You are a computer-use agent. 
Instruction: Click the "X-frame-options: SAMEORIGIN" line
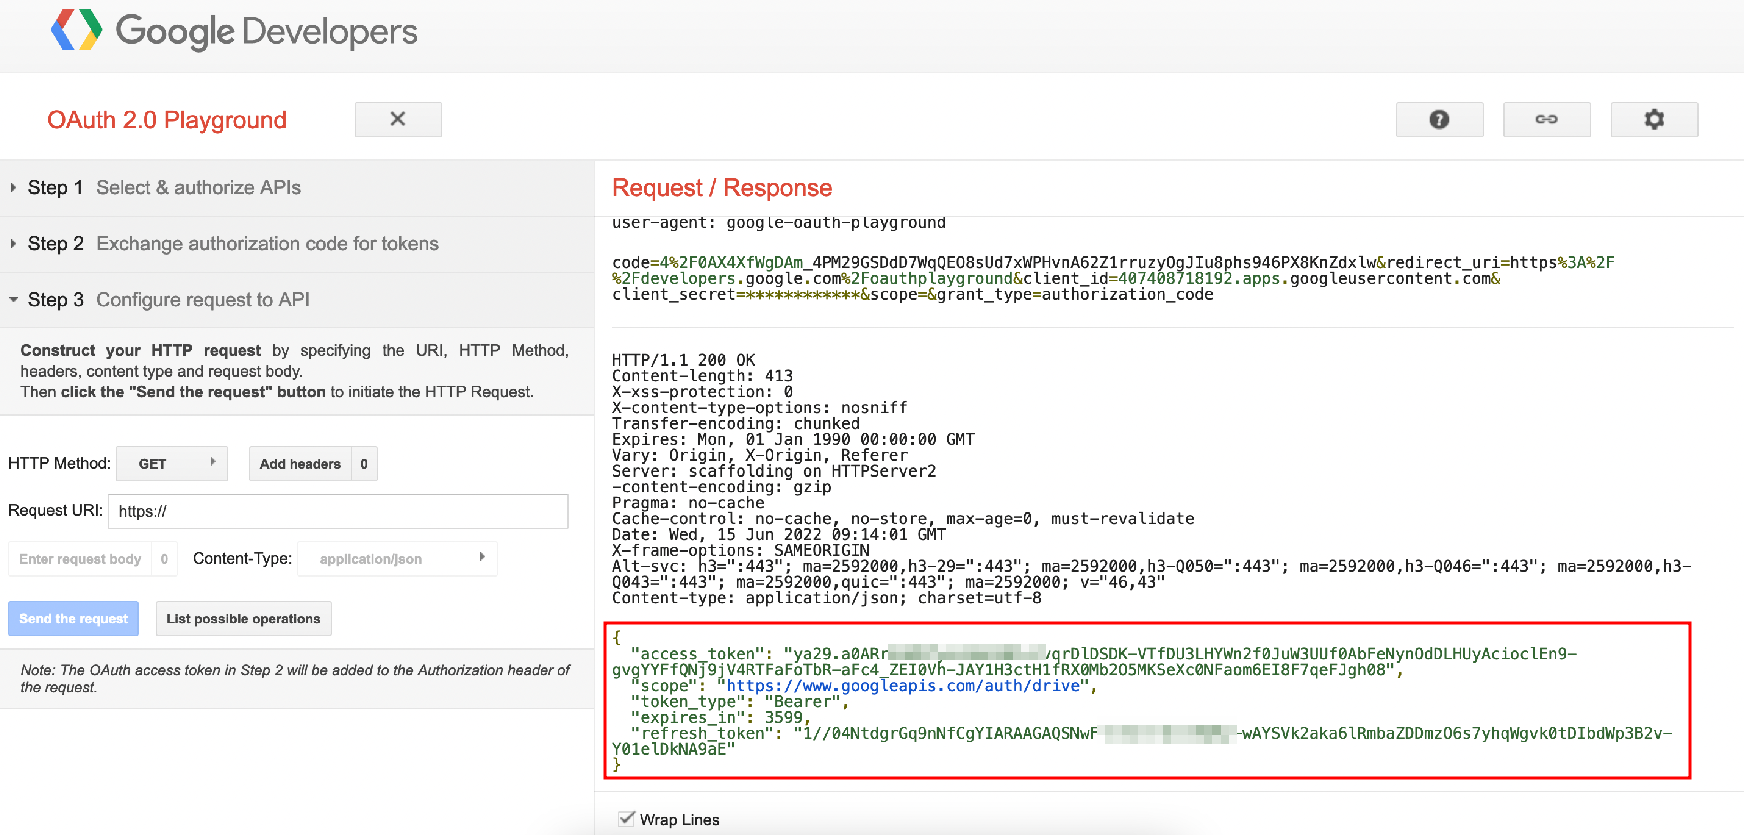(x=741, y=551)
